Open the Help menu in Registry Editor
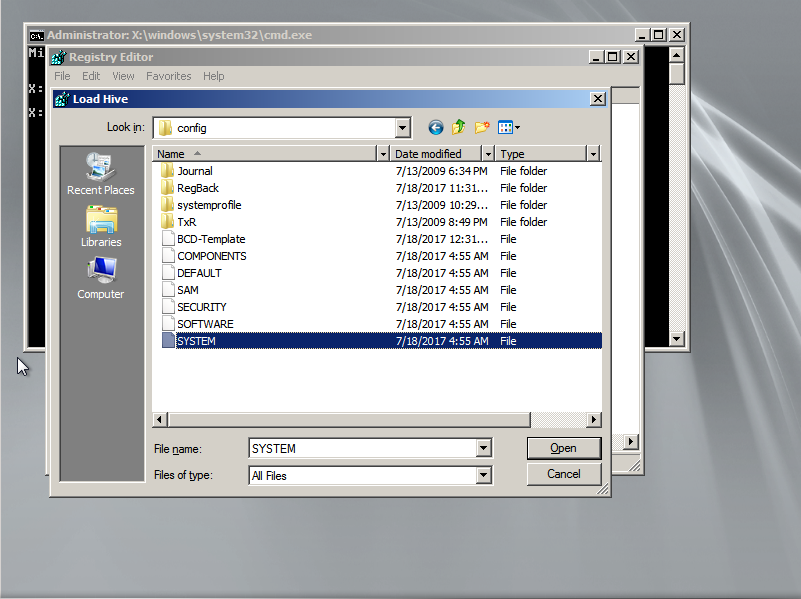This screenshot has height=599, width=801. 214,76
